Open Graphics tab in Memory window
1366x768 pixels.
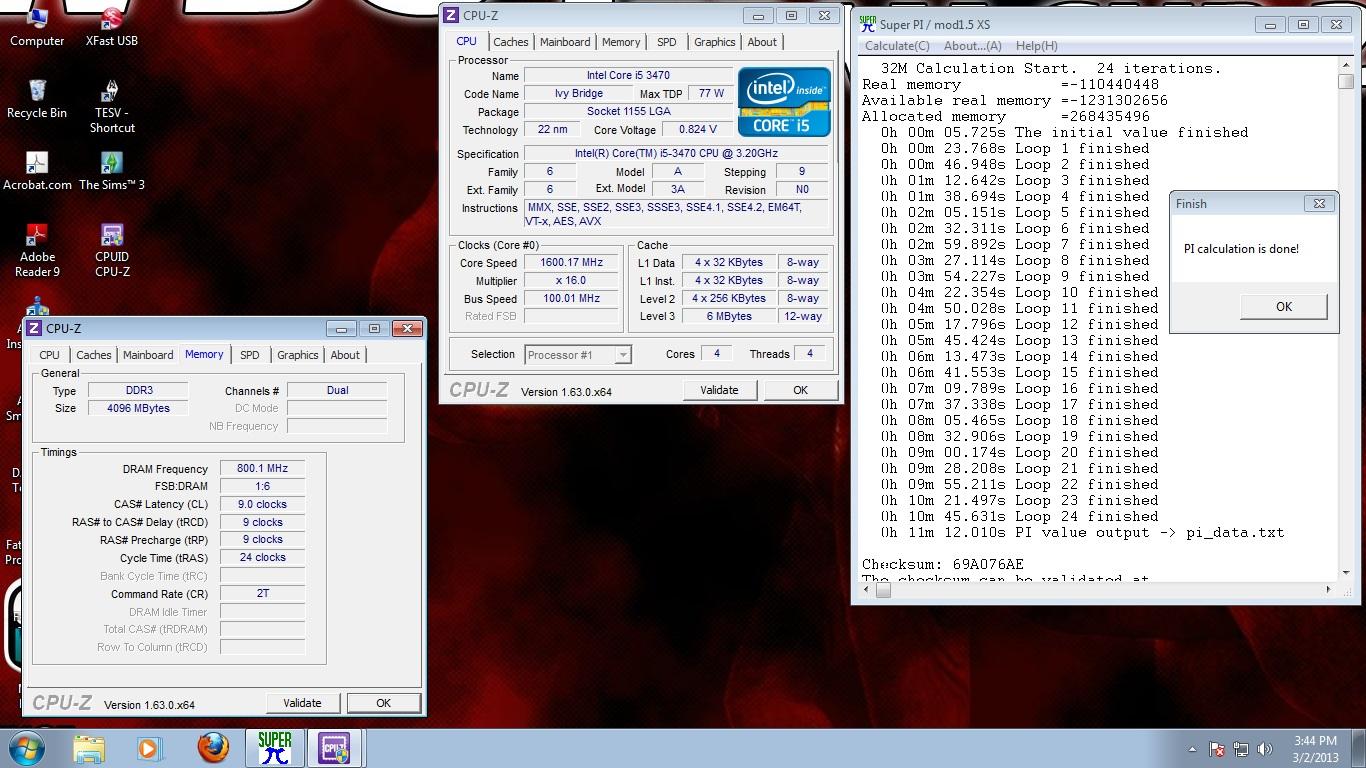click(x=298, y=355)
